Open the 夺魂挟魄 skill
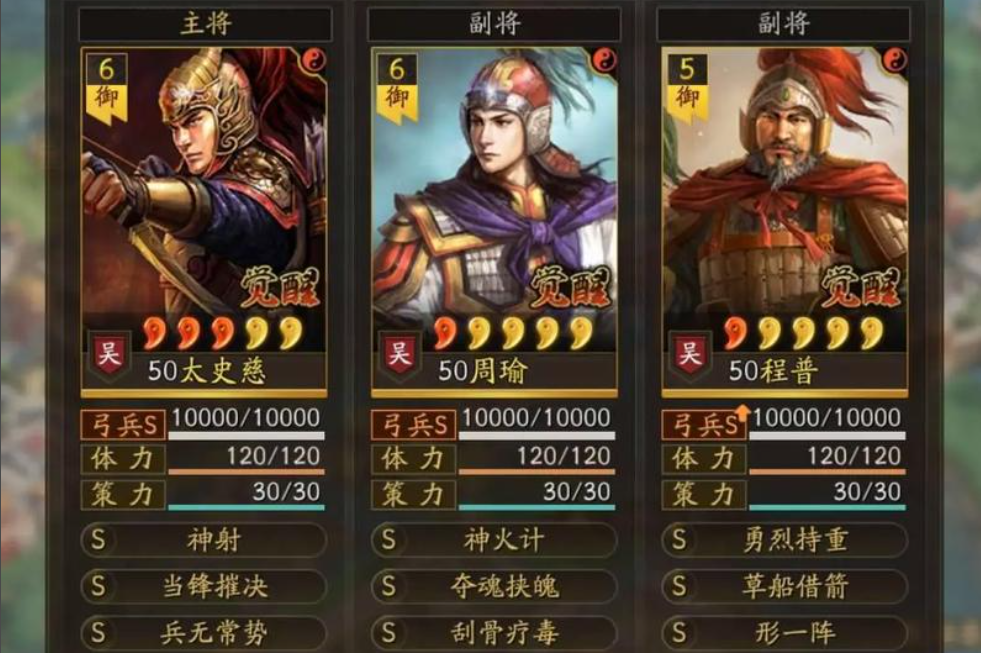 [494, 586]
